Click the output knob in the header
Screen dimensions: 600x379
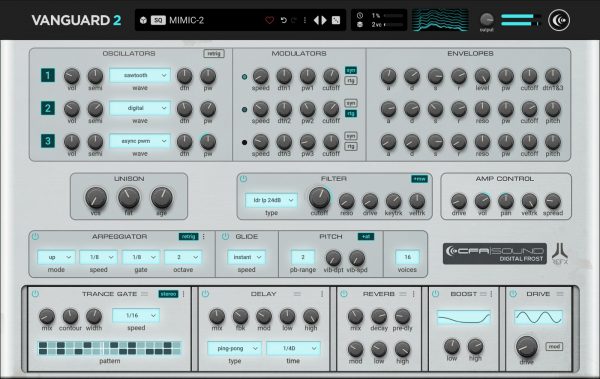487,19
